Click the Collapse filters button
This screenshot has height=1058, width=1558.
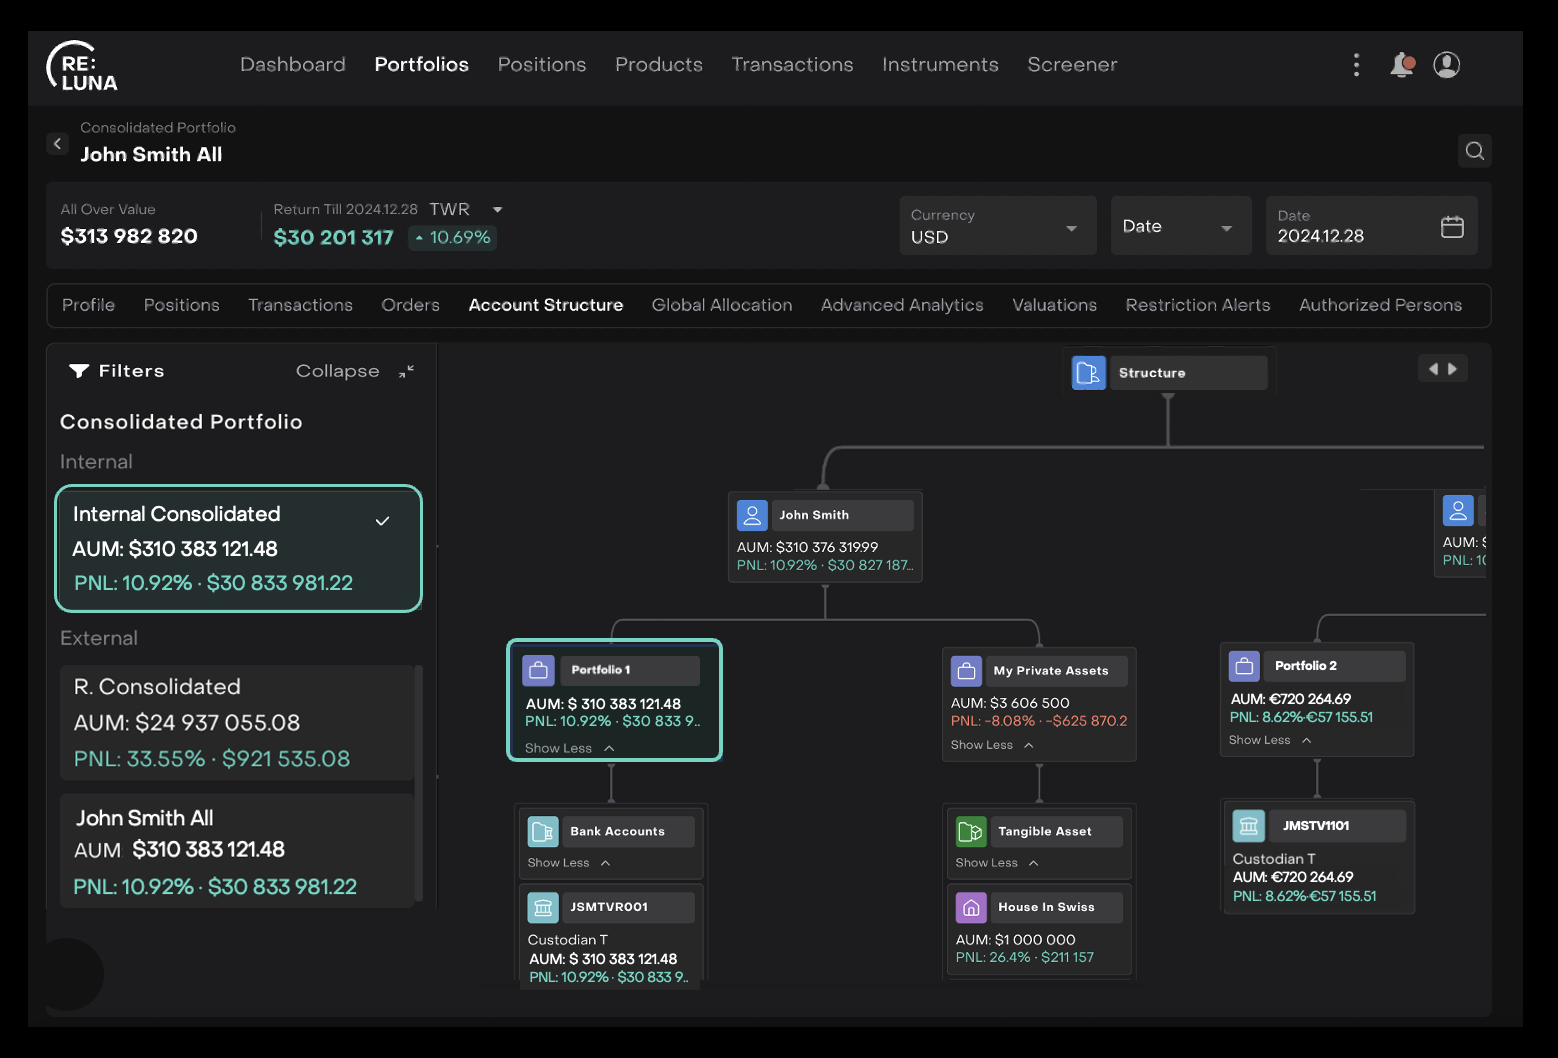338,371
